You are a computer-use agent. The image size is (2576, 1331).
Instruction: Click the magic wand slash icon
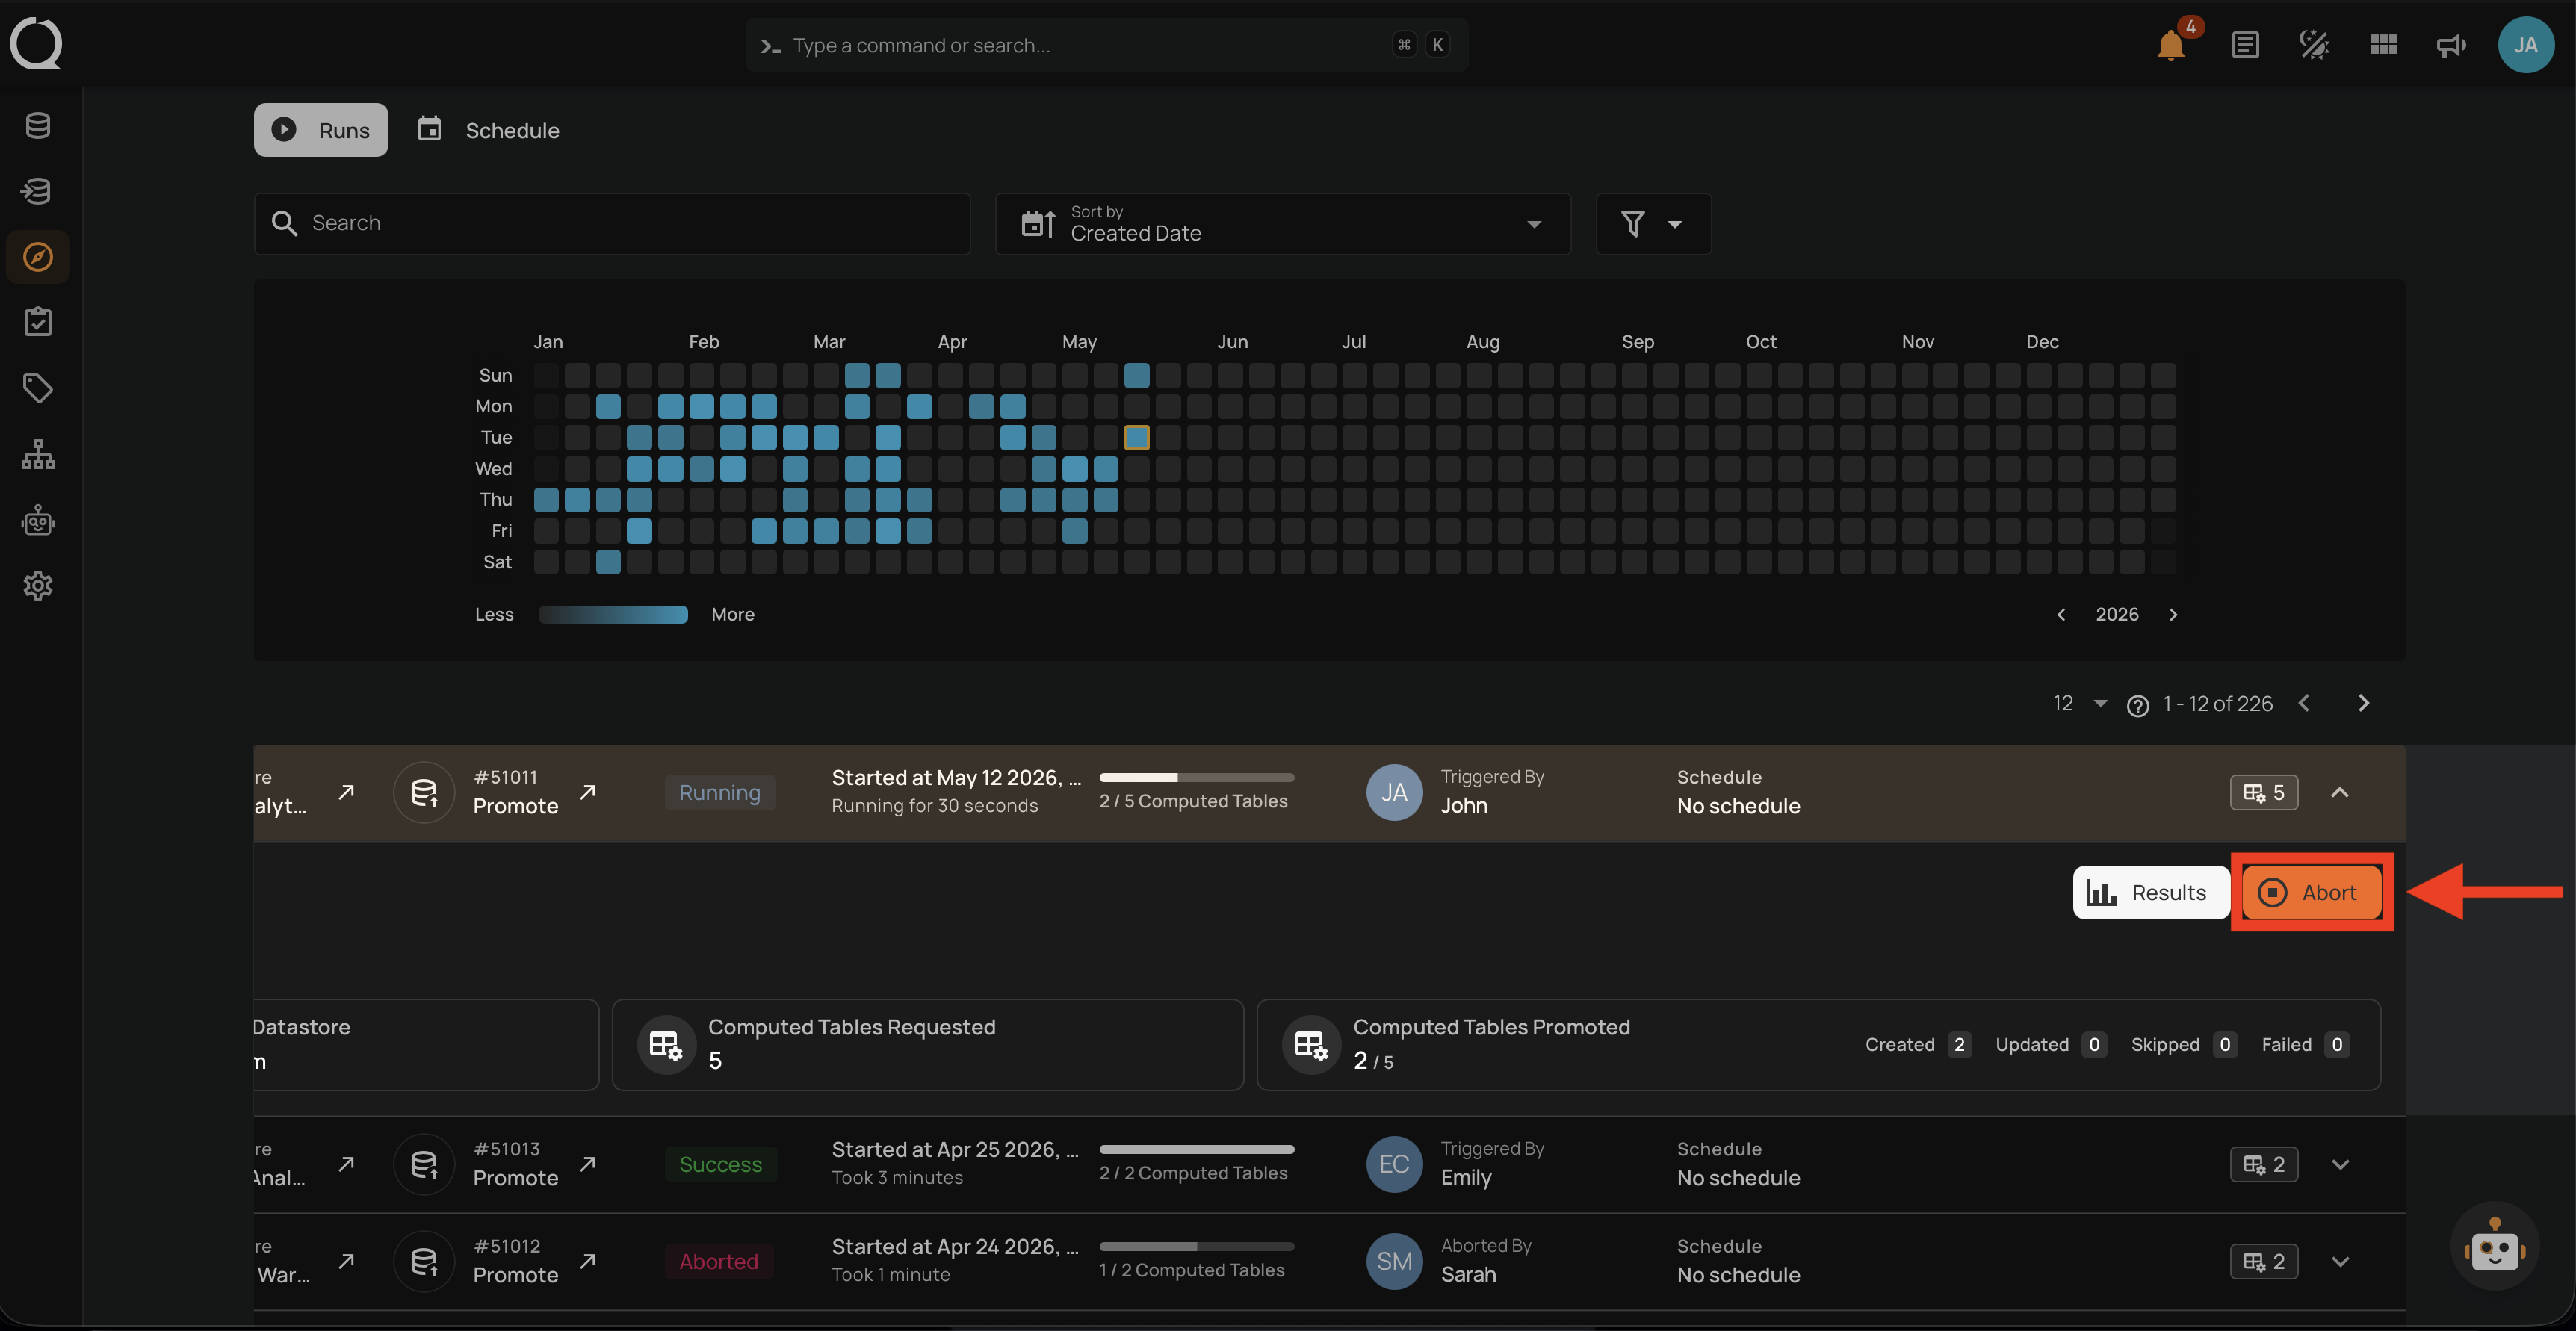[2314, 45]
